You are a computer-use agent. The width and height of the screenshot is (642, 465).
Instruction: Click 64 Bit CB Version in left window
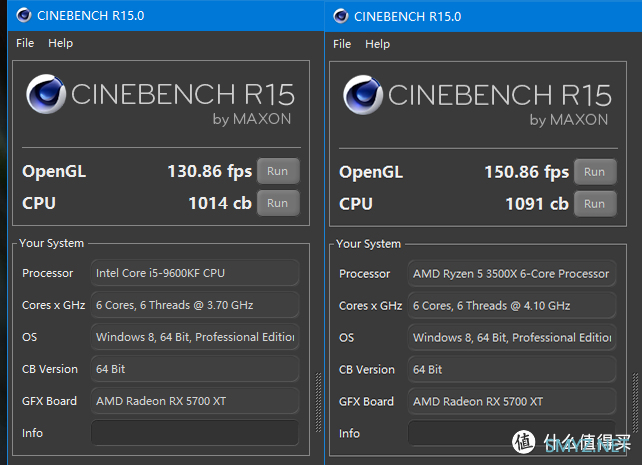[195, 369]
